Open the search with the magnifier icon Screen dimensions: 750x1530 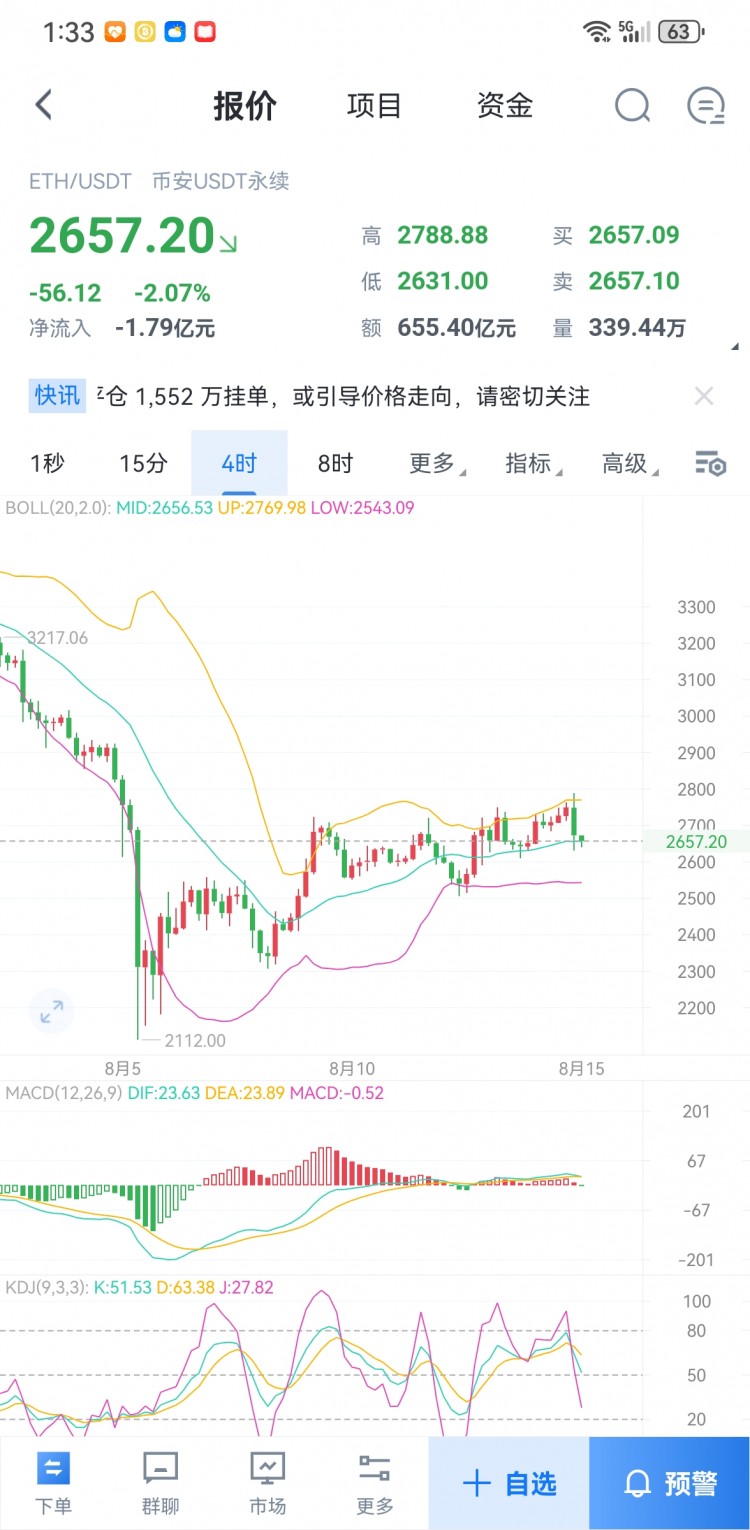coord(632,105)
